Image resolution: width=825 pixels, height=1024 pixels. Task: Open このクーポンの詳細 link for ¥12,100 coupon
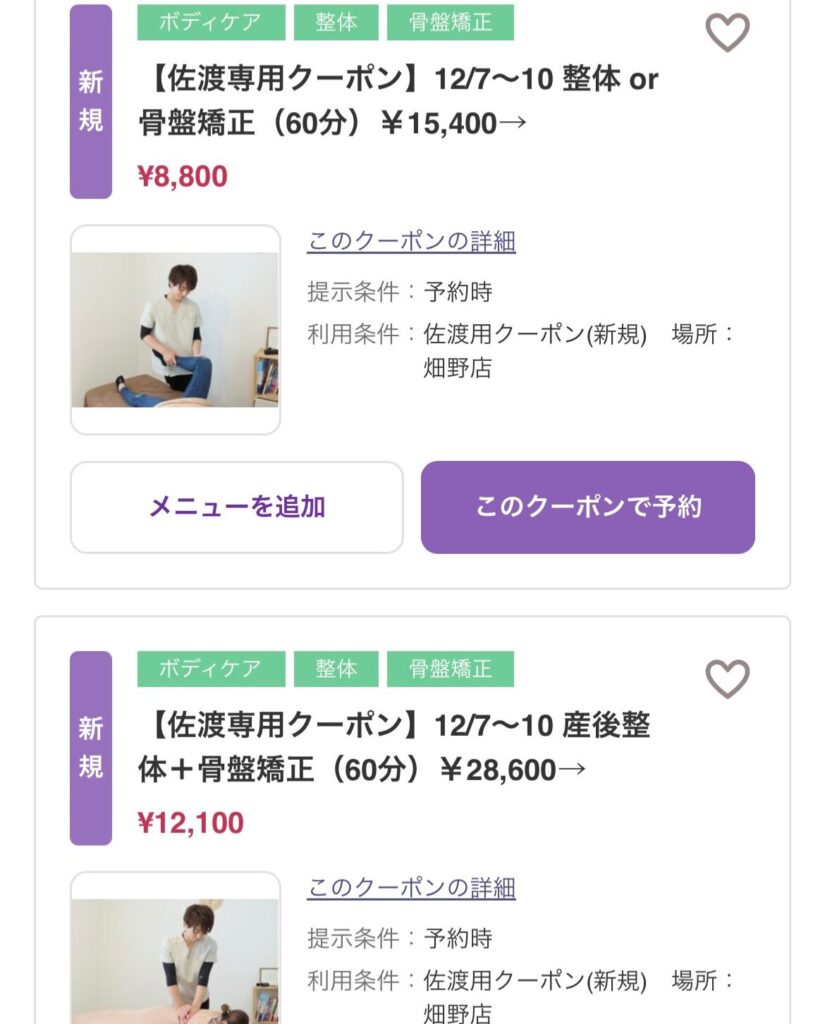tap(411, 887)
